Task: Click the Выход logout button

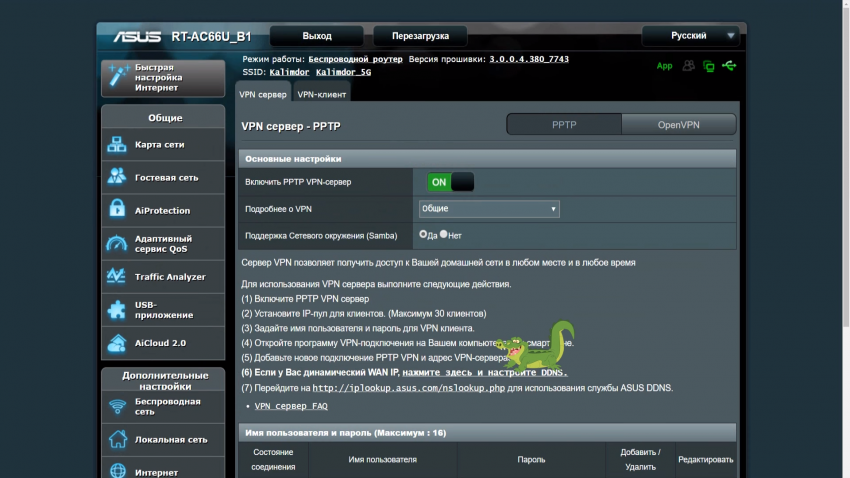Action: [317, 36]
